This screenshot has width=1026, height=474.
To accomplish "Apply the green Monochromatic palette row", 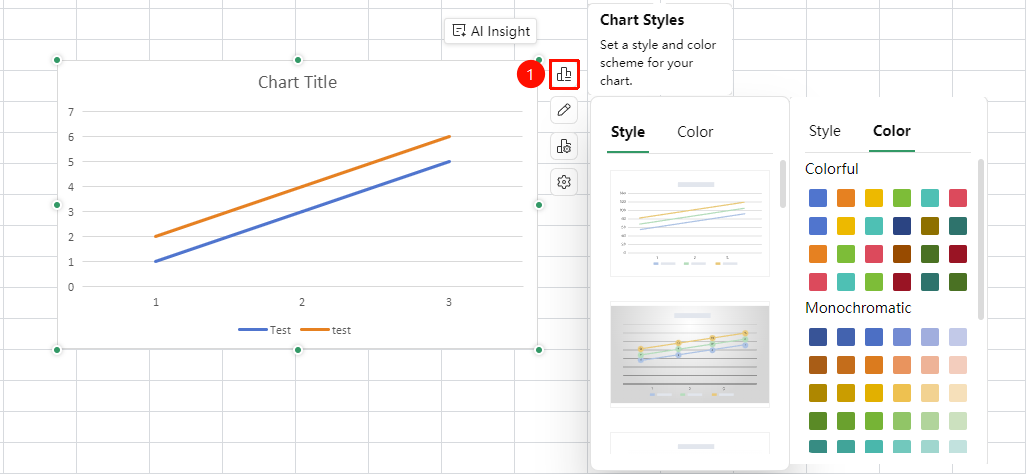I will [x=888, y=420].
